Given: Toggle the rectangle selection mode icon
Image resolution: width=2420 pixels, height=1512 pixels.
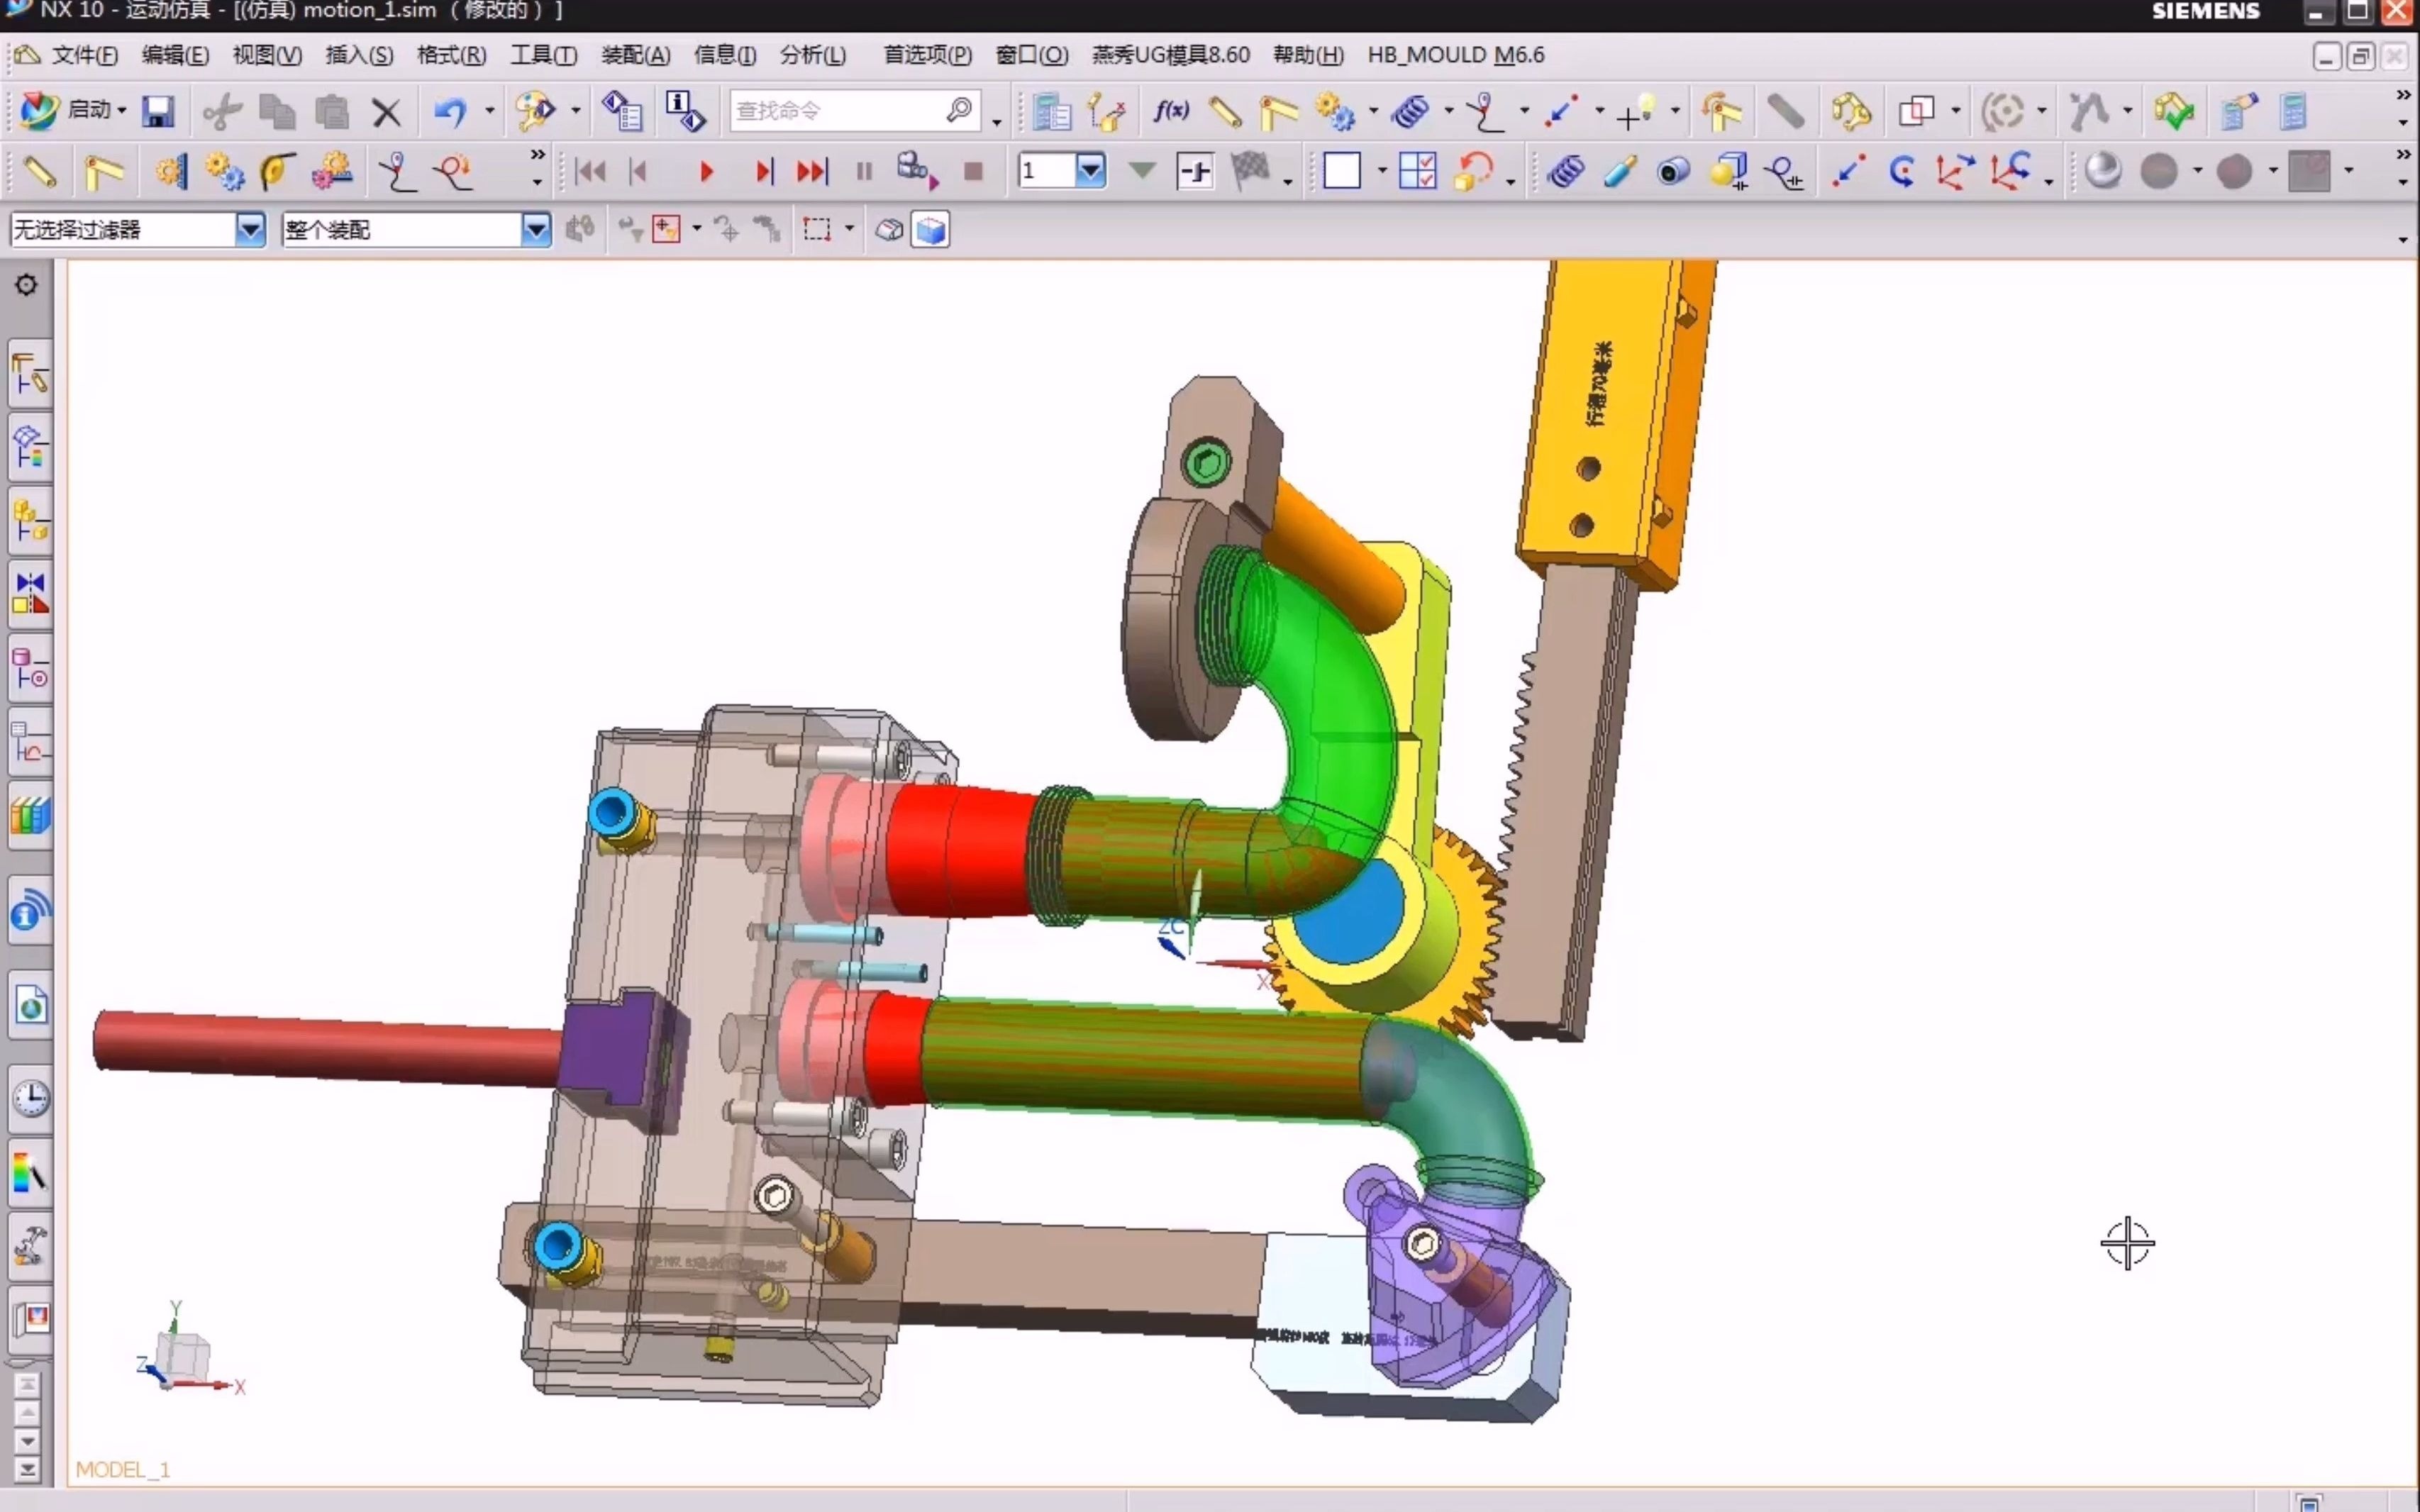Looking at the screenshot, I should point(817,230).
